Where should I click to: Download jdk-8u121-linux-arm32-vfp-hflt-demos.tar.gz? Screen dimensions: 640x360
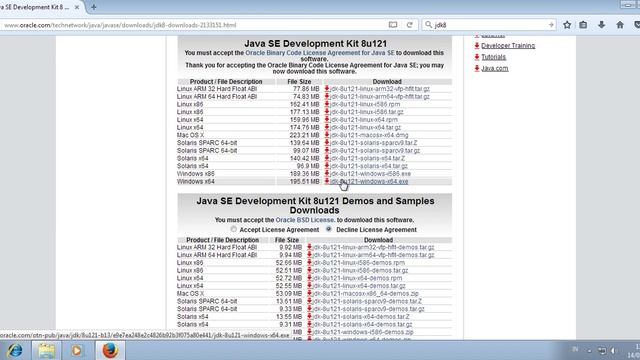pyautogui.click(x=373, y=247)
